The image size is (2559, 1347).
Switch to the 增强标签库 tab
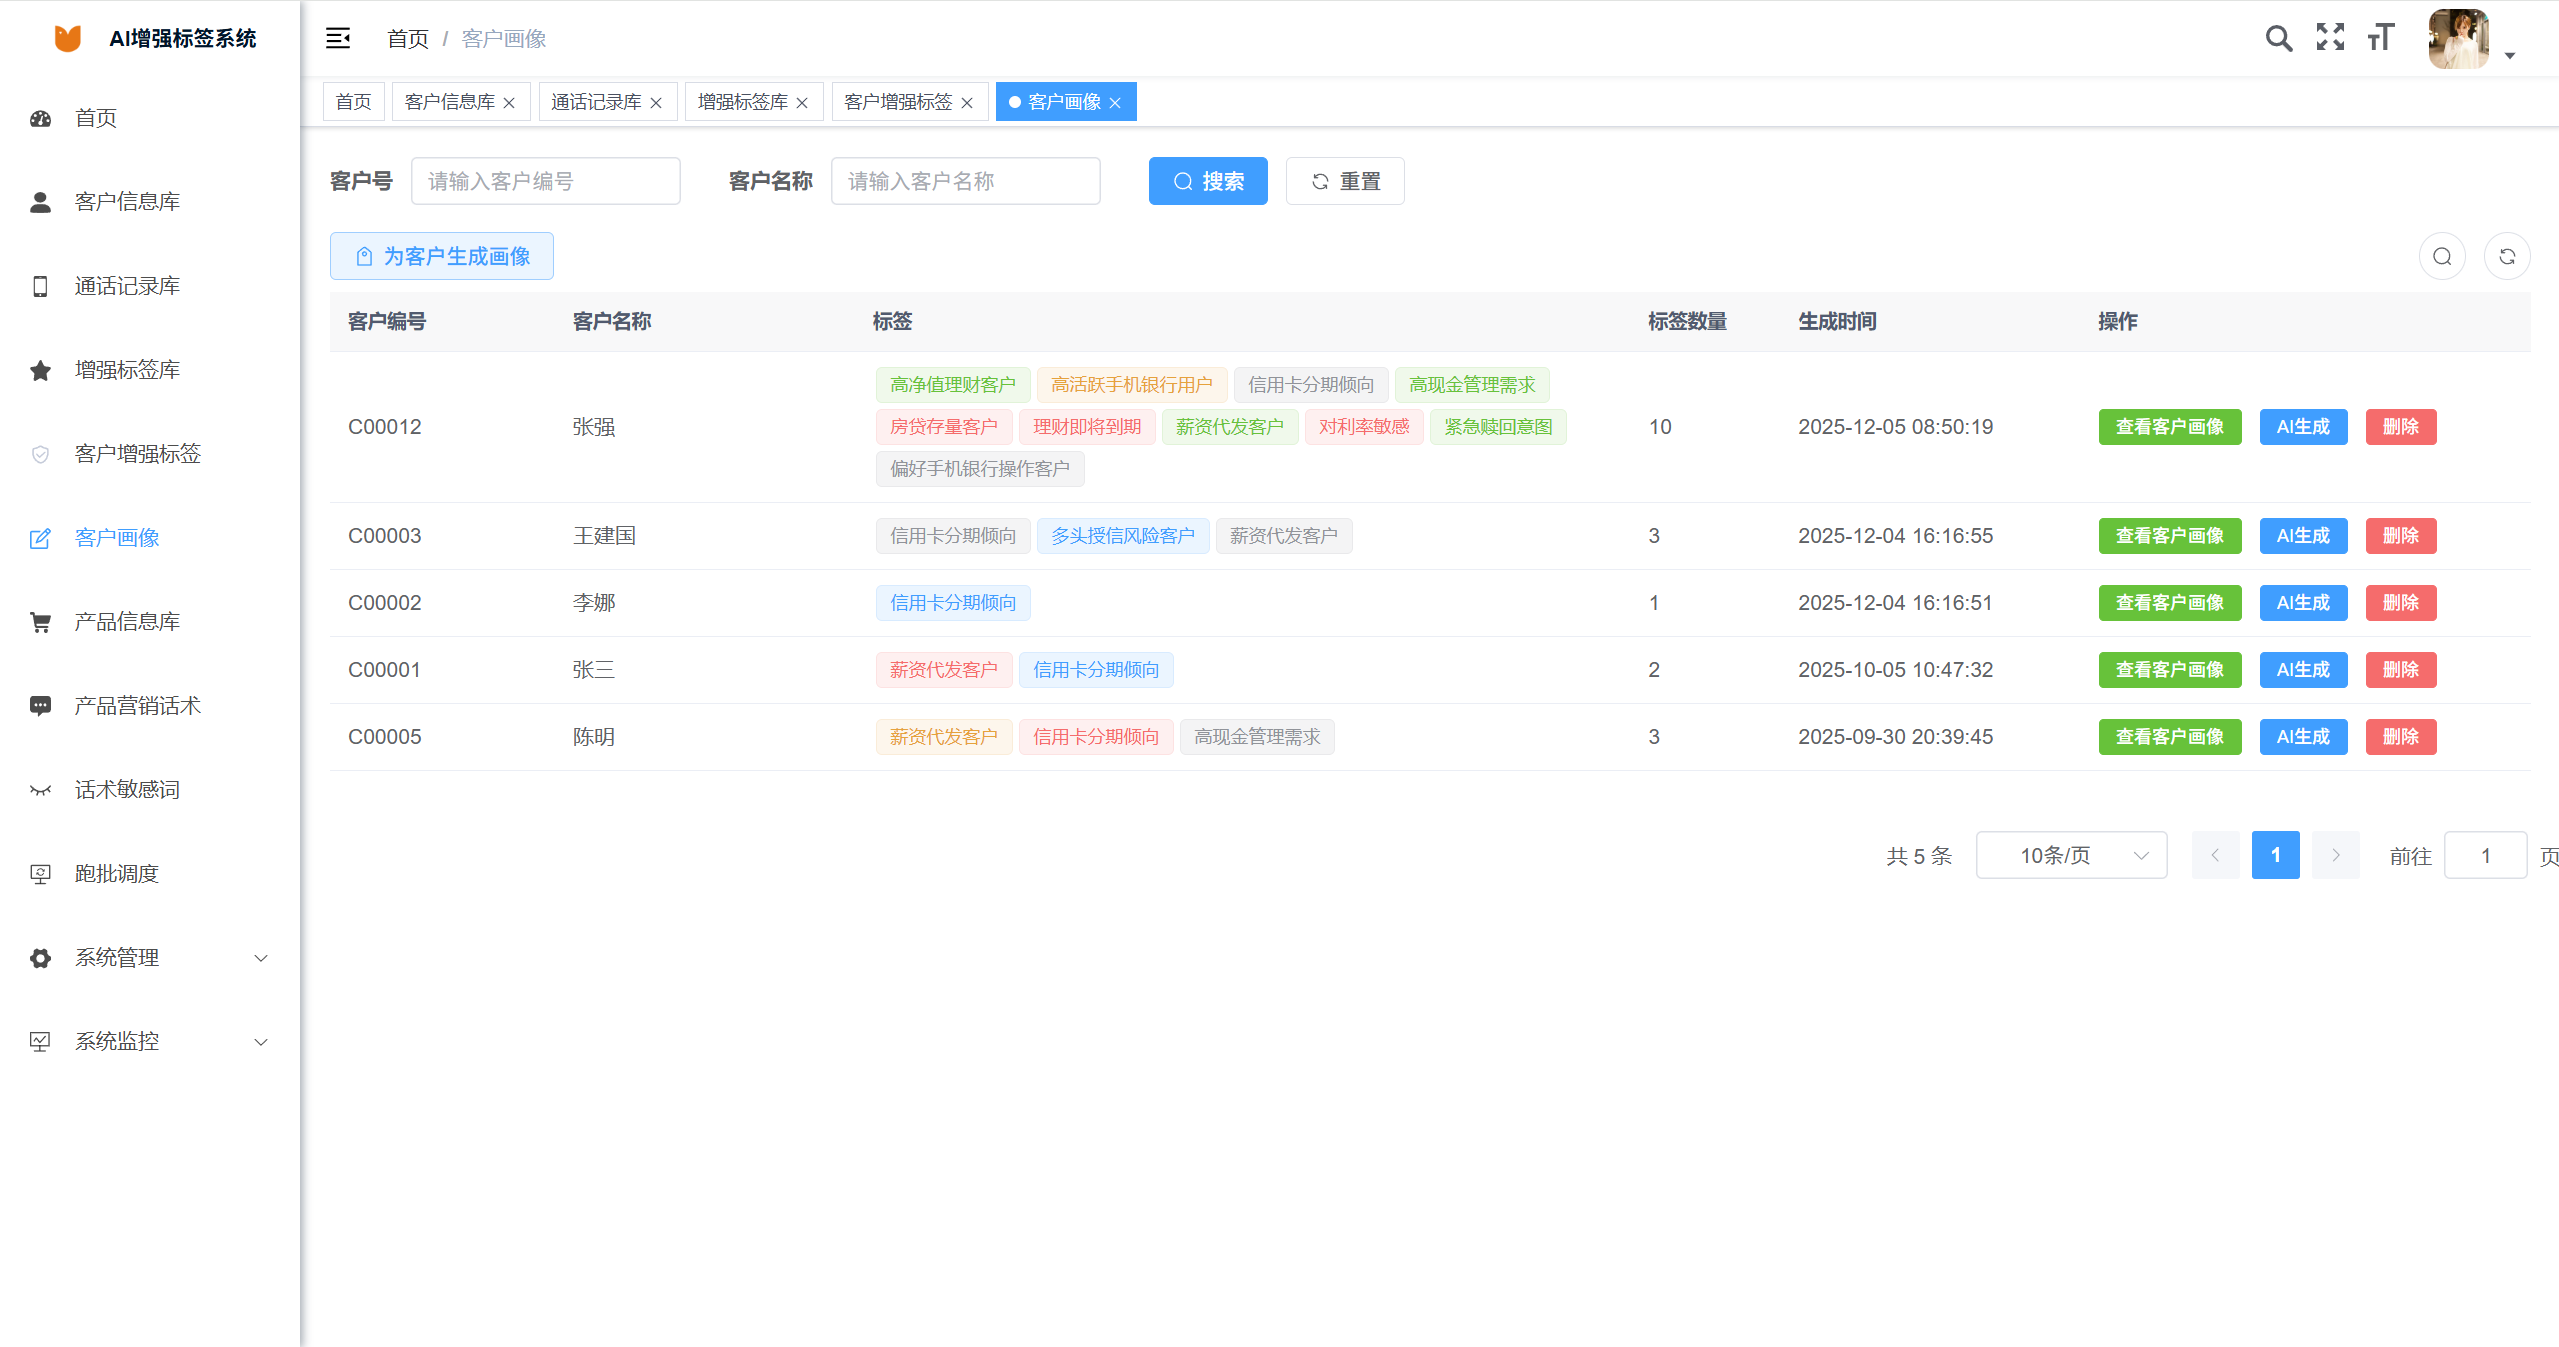743,102
